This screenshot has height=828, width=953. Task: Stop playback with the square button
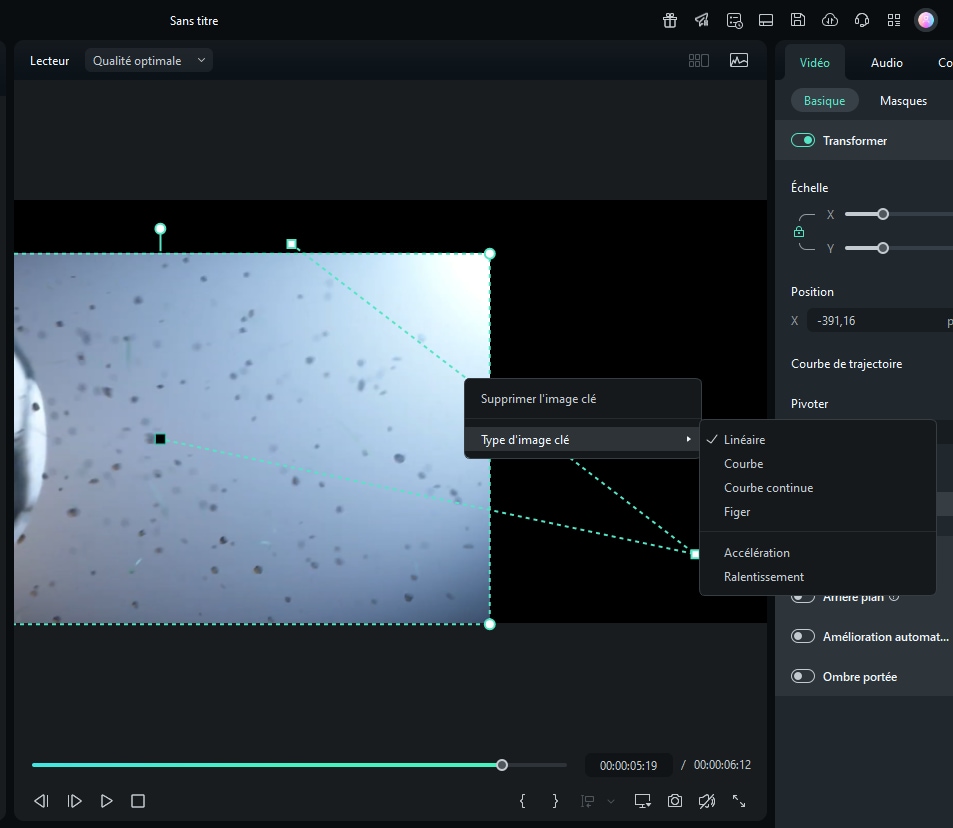138,801
